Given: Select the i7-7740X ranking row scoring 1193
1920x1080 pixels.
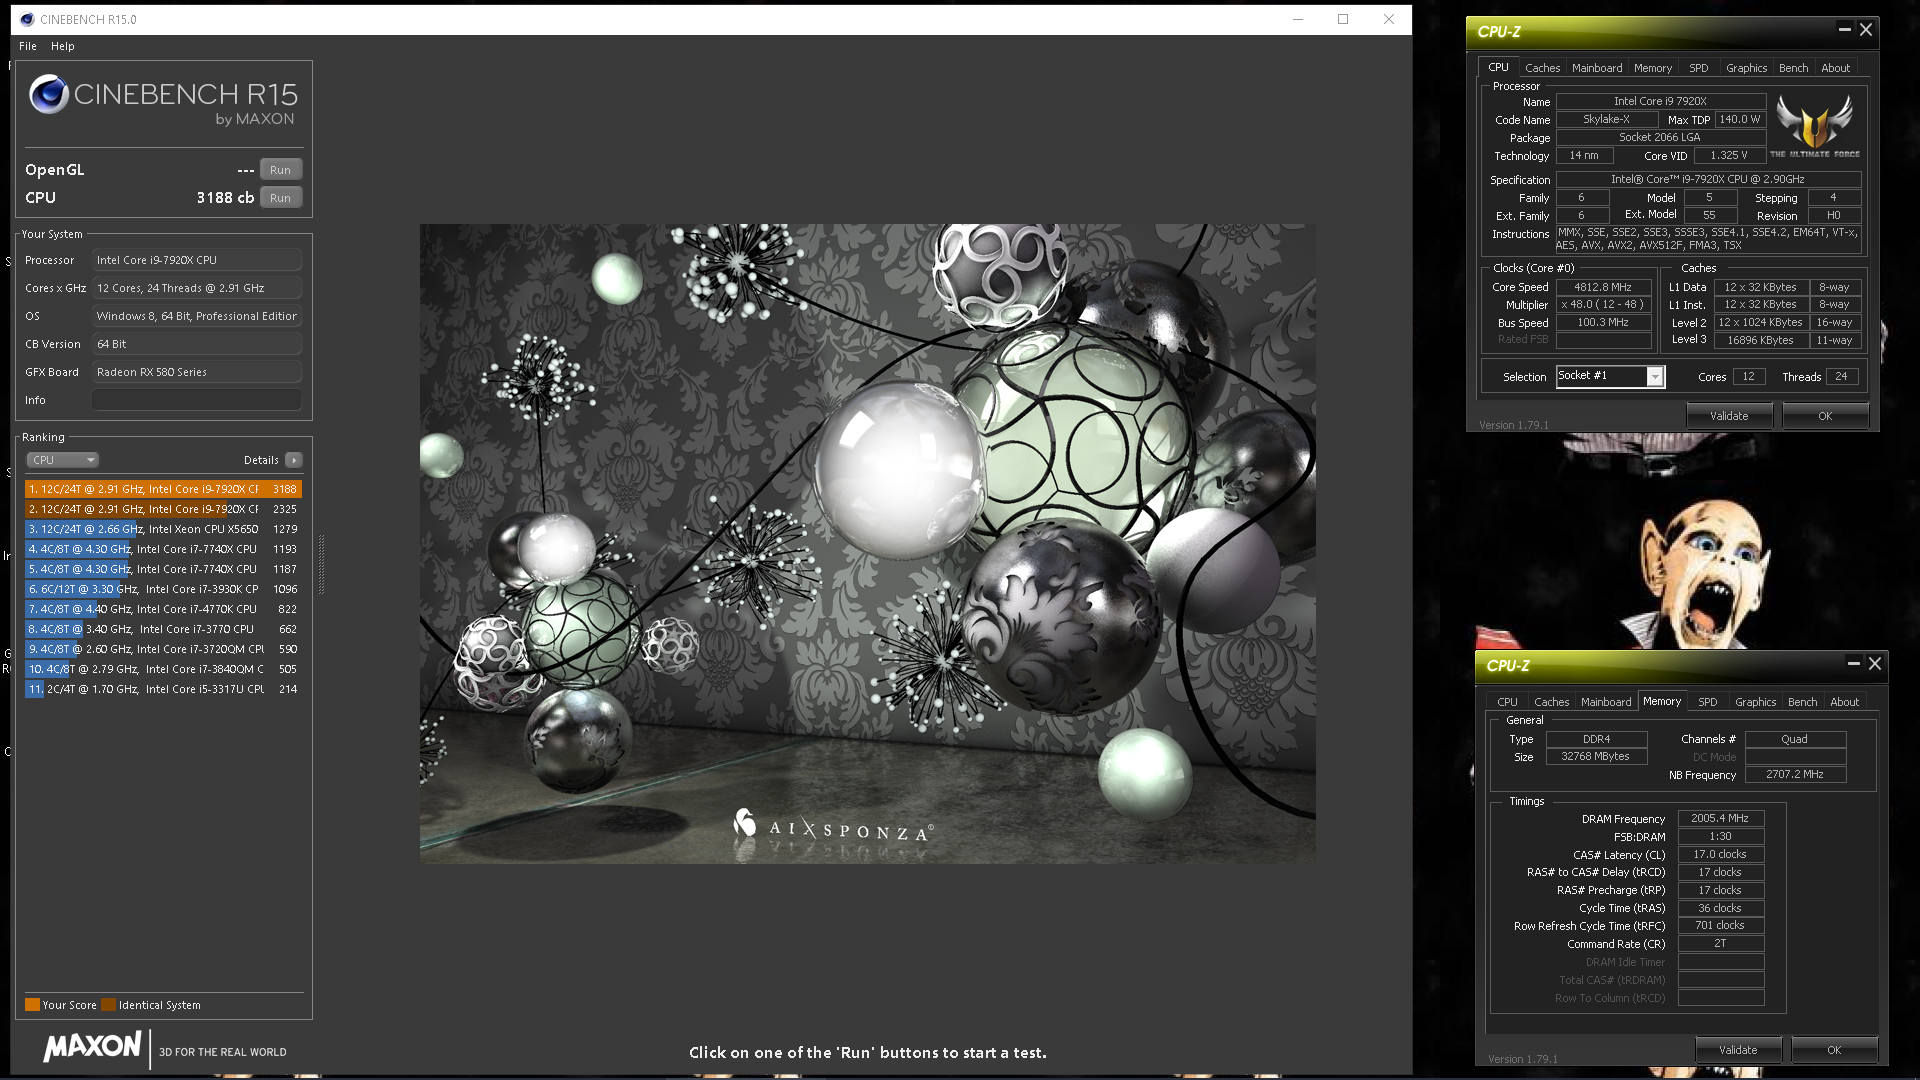Looking at the screenshot, I should 163,549.
